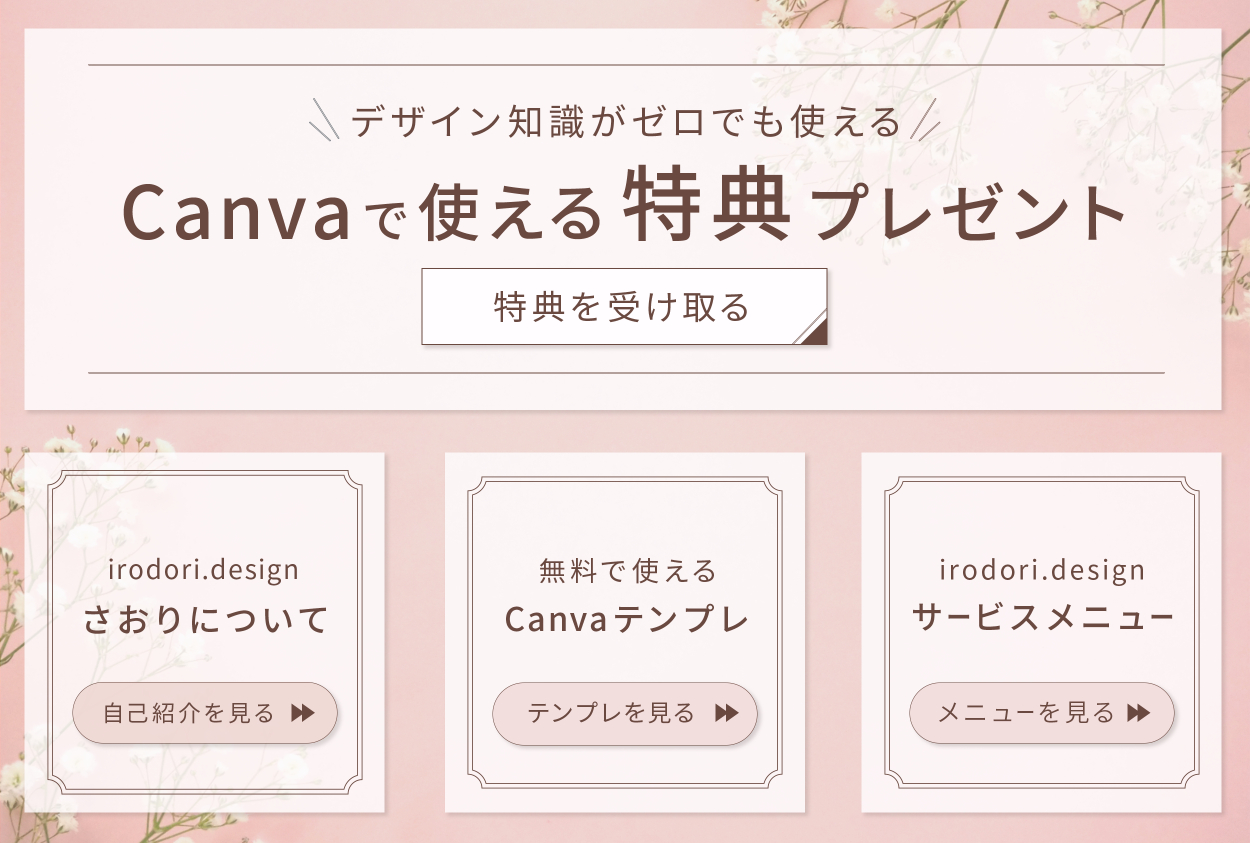Viewport: 1250px width, 843px height.
Task: Click the double-arrow icon beside テンプレを見る
Action: (x=726, y=713)
